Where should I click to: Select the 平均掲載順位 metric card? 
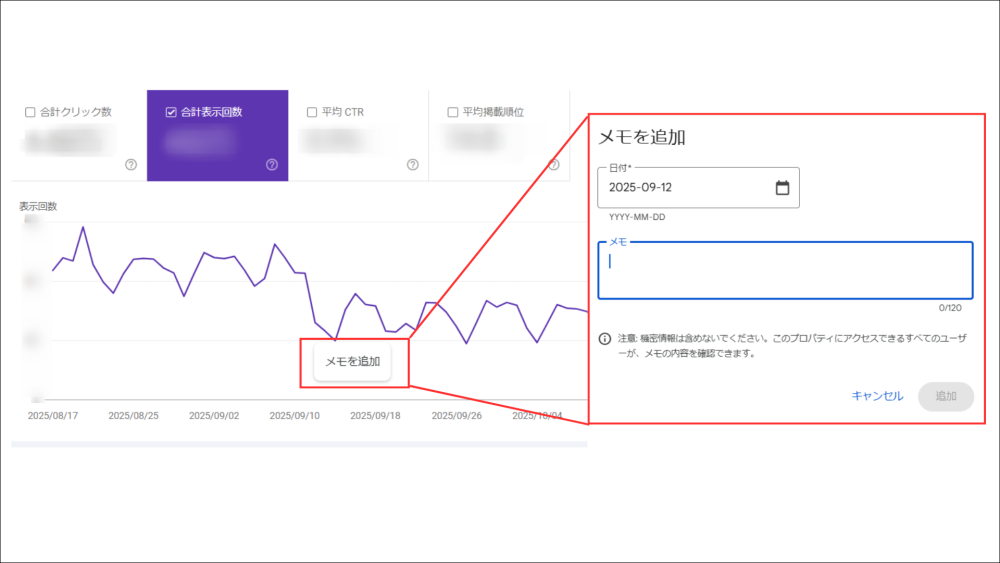(499, 135)
